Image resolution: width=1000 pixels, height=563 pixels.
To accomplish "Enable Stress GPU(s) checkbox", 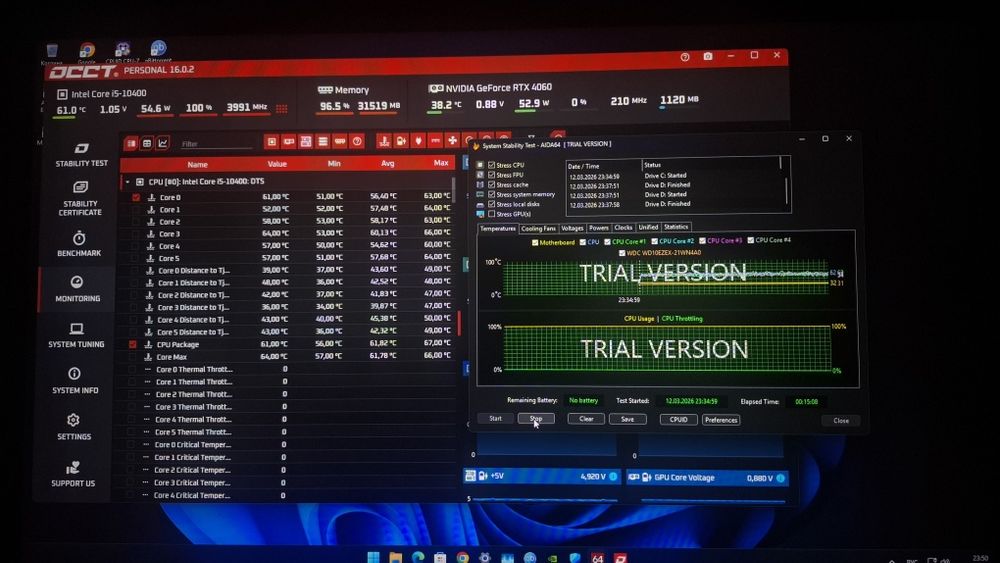I will [492, 214].
